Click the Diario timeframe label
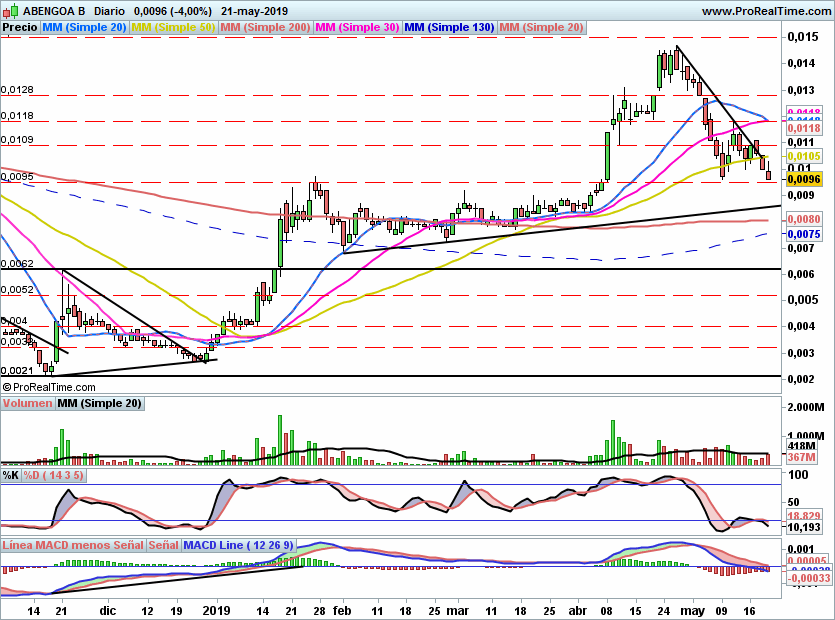The image size is (835, 620). (109, 11)
